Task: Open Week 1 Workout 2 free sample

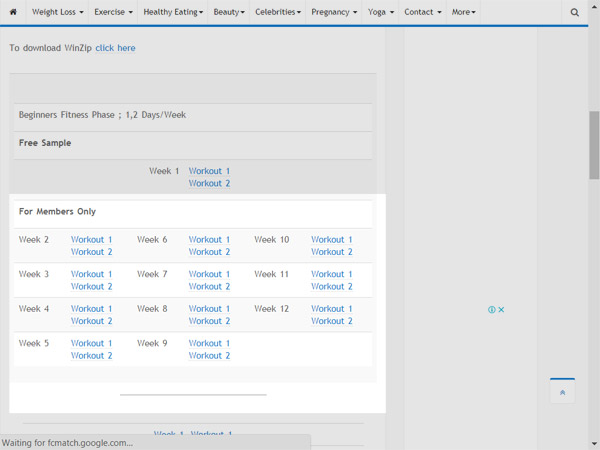Action: (209, 183)
